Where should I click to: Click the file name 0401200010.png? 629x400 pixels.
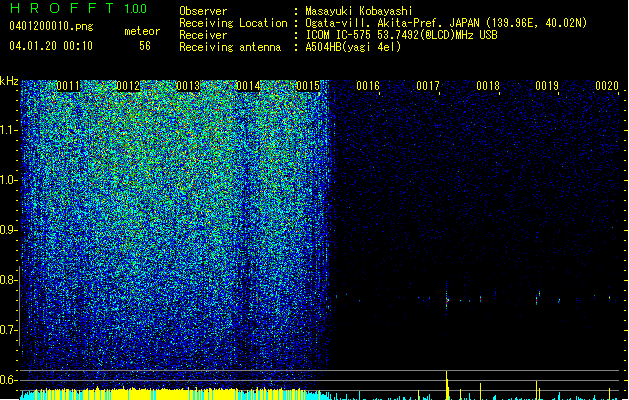51,26
